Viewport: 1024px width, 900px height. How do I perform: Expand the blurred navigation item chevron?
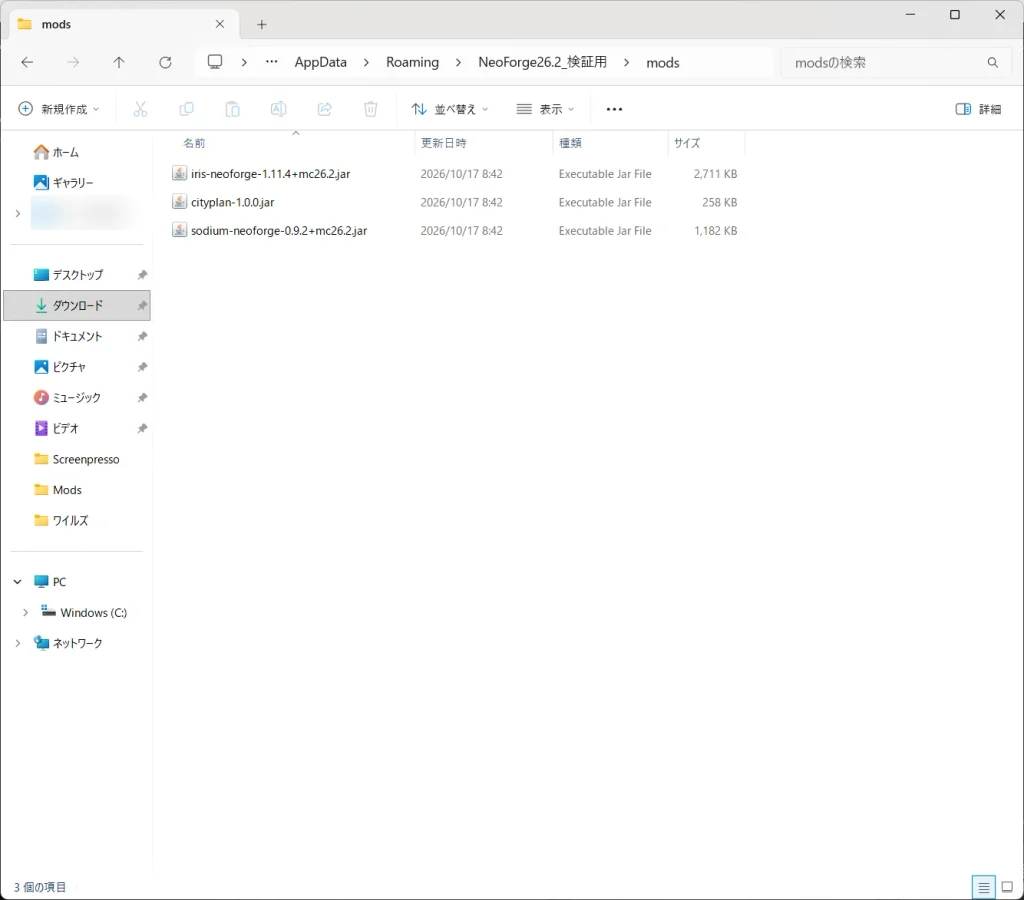point(18,214)
